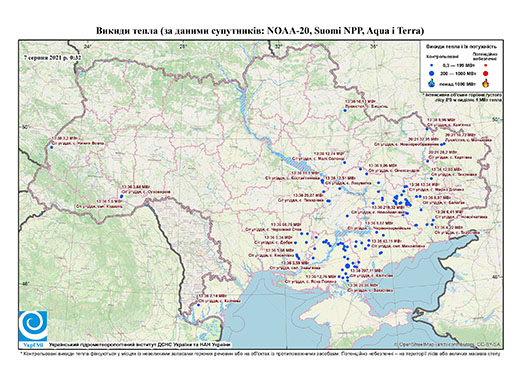Image resolution: width=520 pixels, height=368 pixels.
Task: Select the marker labeled 13:36 12,74 МВт
Action: 344,162
